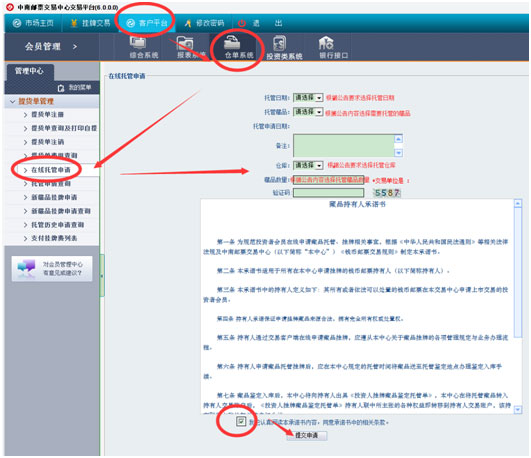Open the 投资类系统 icon
Viewport: 531px width, 458px height.
[279, 43]
